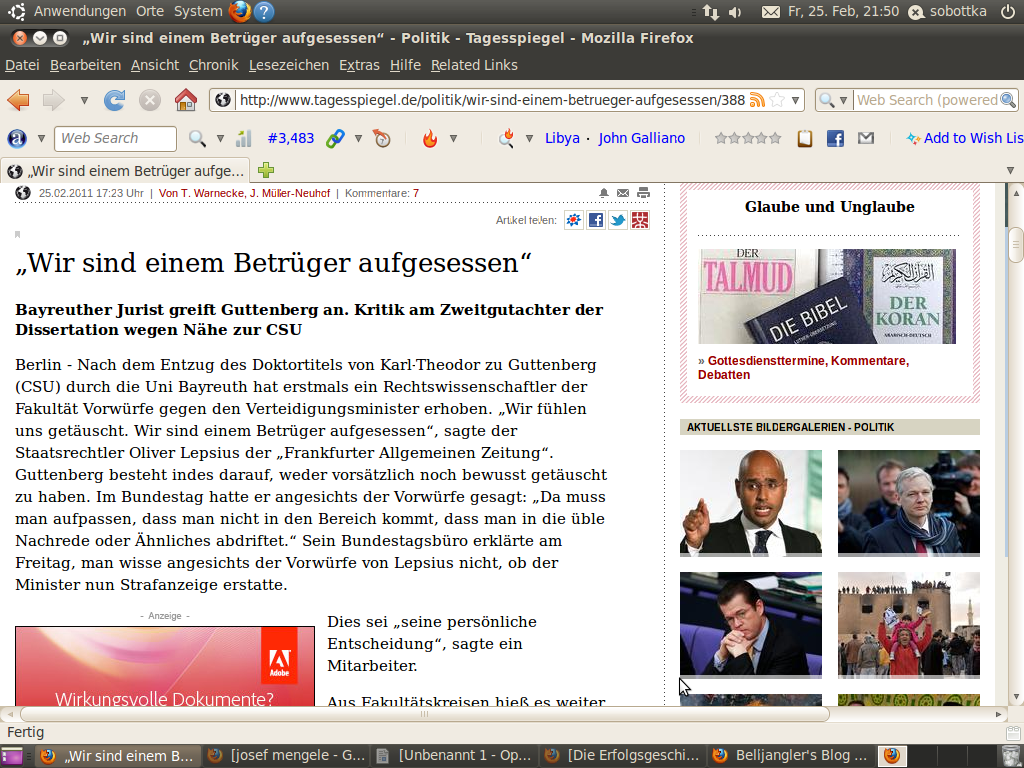Open the gallery thumbnail of man with folded hands
The width and height of the screenshot is (1024, 768).
coord(751,625)
